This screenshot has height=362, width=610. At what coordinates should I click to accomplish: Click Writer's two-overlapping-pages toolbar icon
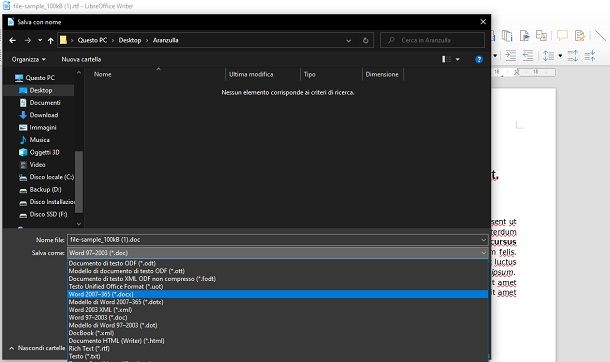[507, 36]
